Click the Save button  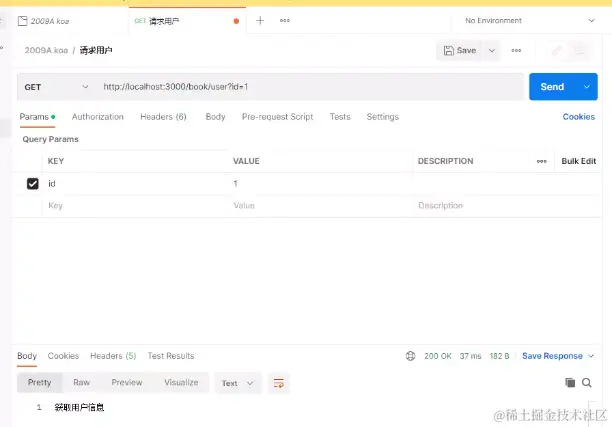click(460, 50)
